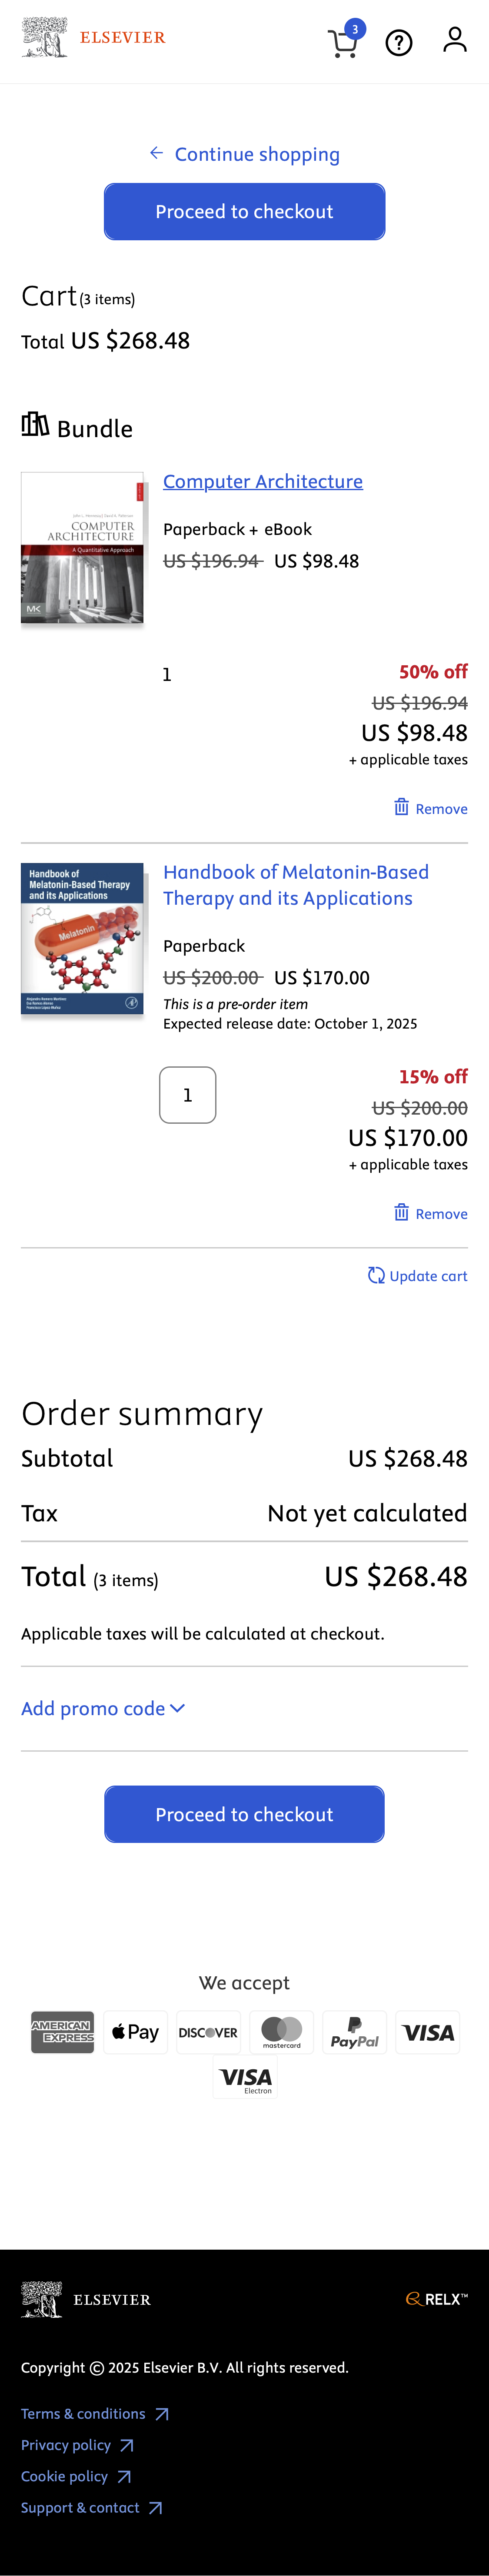Screen dimensions: 489x2576
Task: Click the Melatonin handbook cover image
Action: click(82, 939)
